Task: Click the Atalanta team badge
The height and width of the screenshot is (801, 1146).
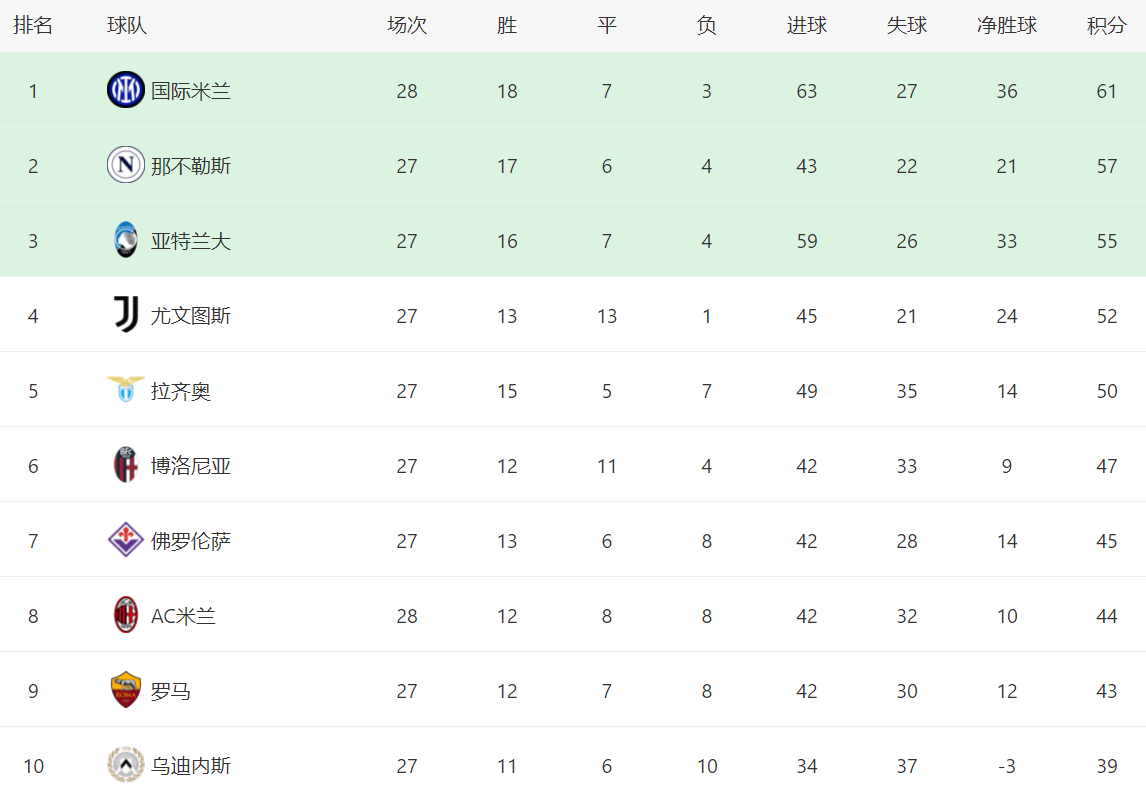Action: (126, 241)
